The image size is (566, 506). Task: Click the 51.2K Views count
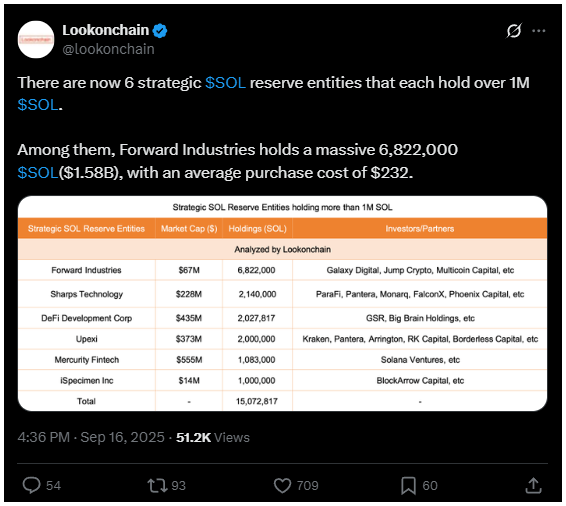pyautogui.click(x=213, y=437)
